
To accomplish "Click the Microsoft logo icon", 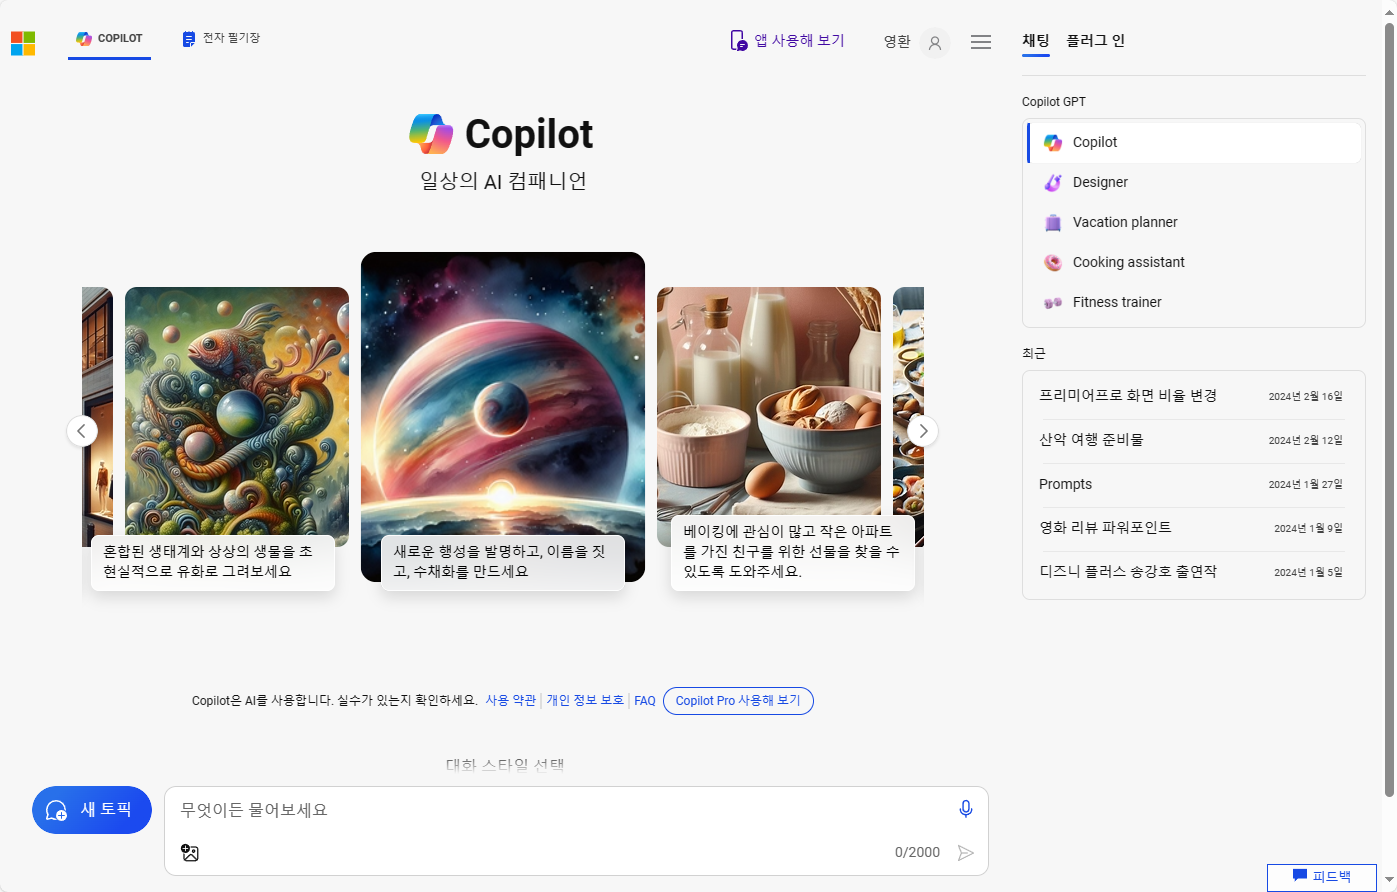I will 23,43.
